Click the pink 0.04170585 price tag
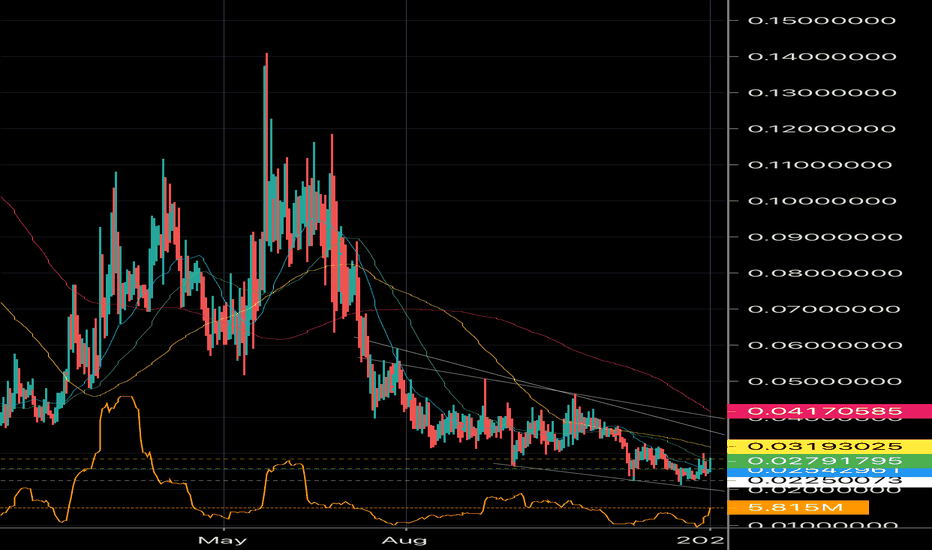 (830, 411)
